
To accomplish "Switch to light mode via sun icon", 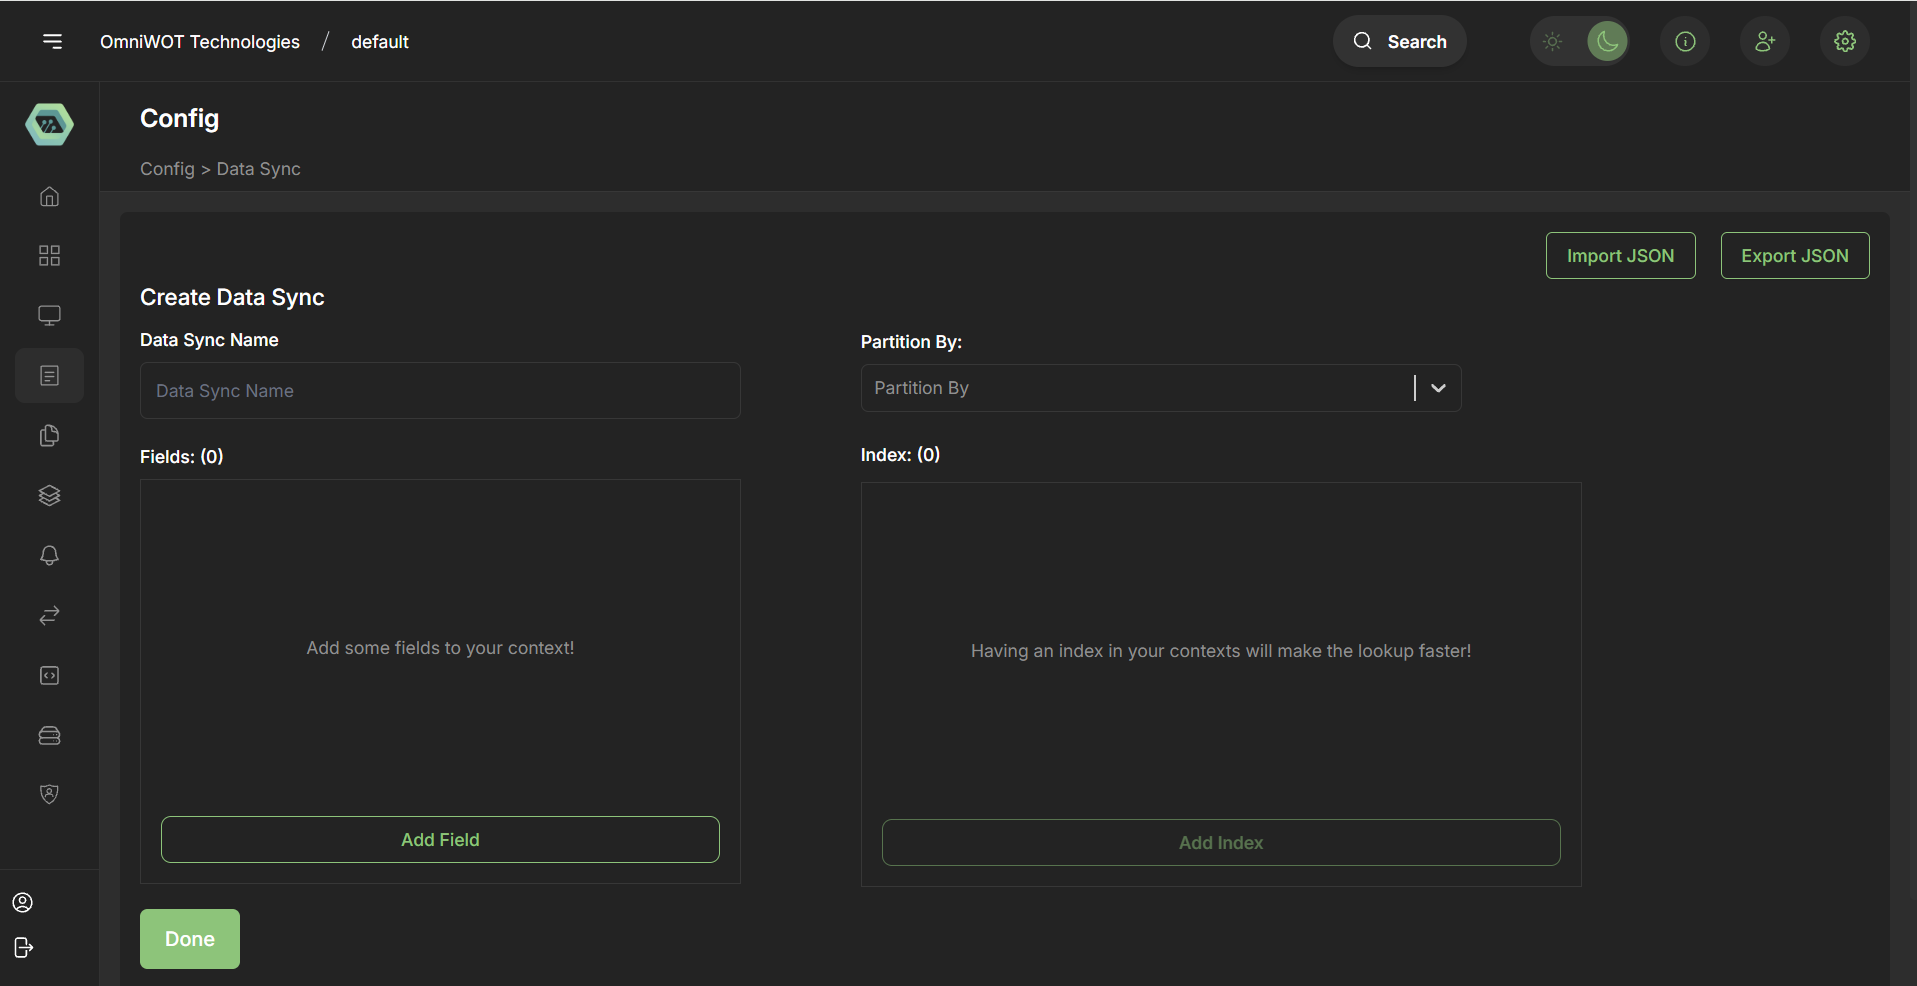I will pos(1553,41).
